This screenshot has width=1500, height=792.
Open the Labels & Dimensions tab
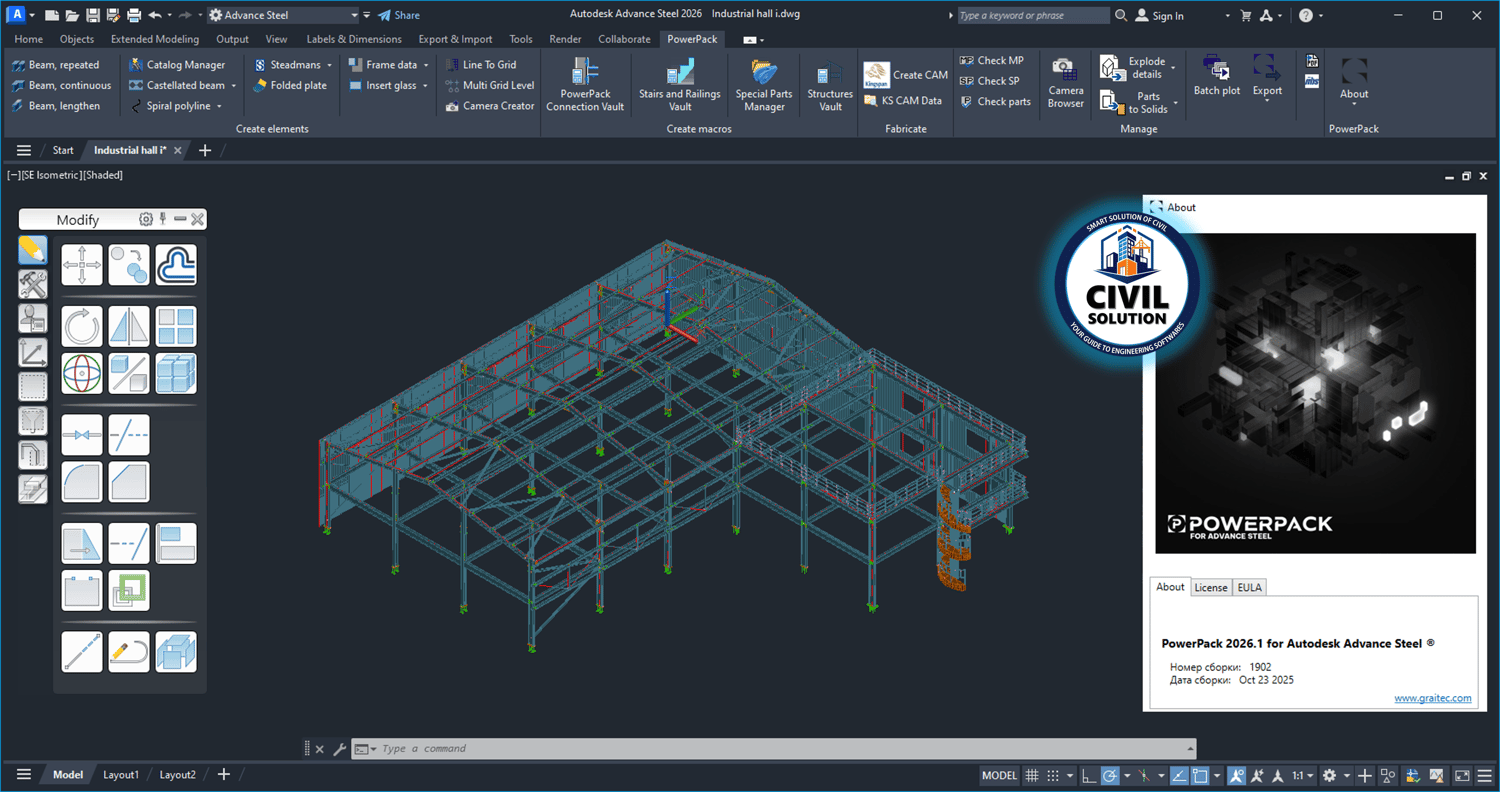[354, 39]
